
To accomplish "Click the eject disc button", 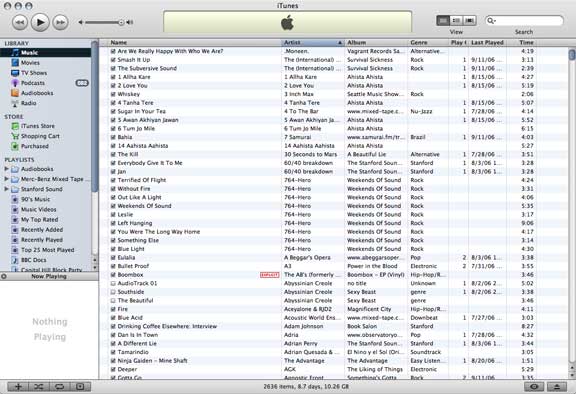I will pyautogui.click(x=557, y=387).
